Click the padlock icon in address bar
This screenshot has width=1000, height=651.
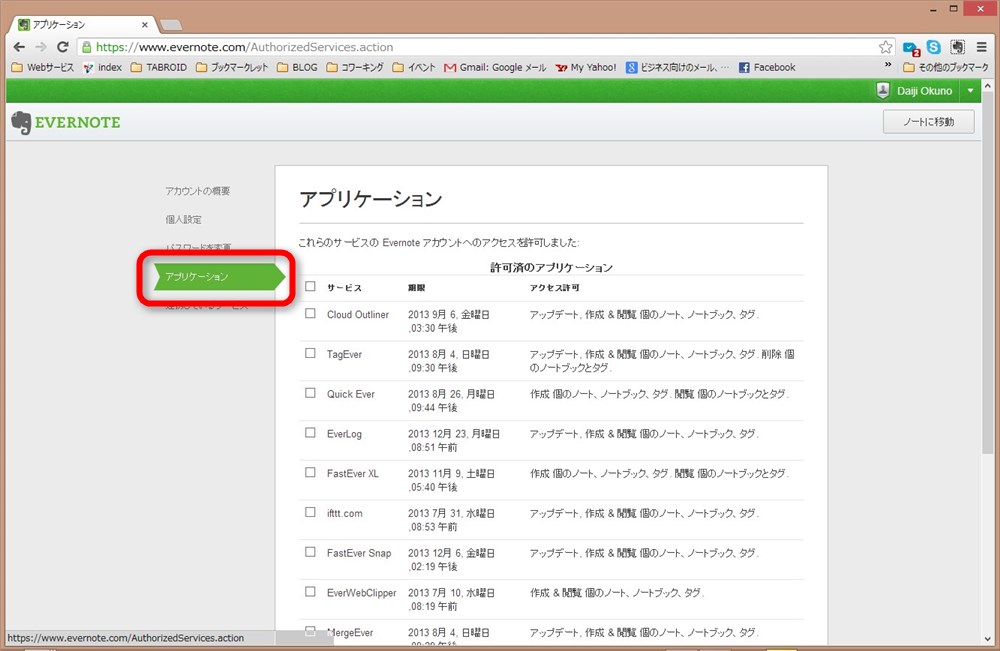86,47
